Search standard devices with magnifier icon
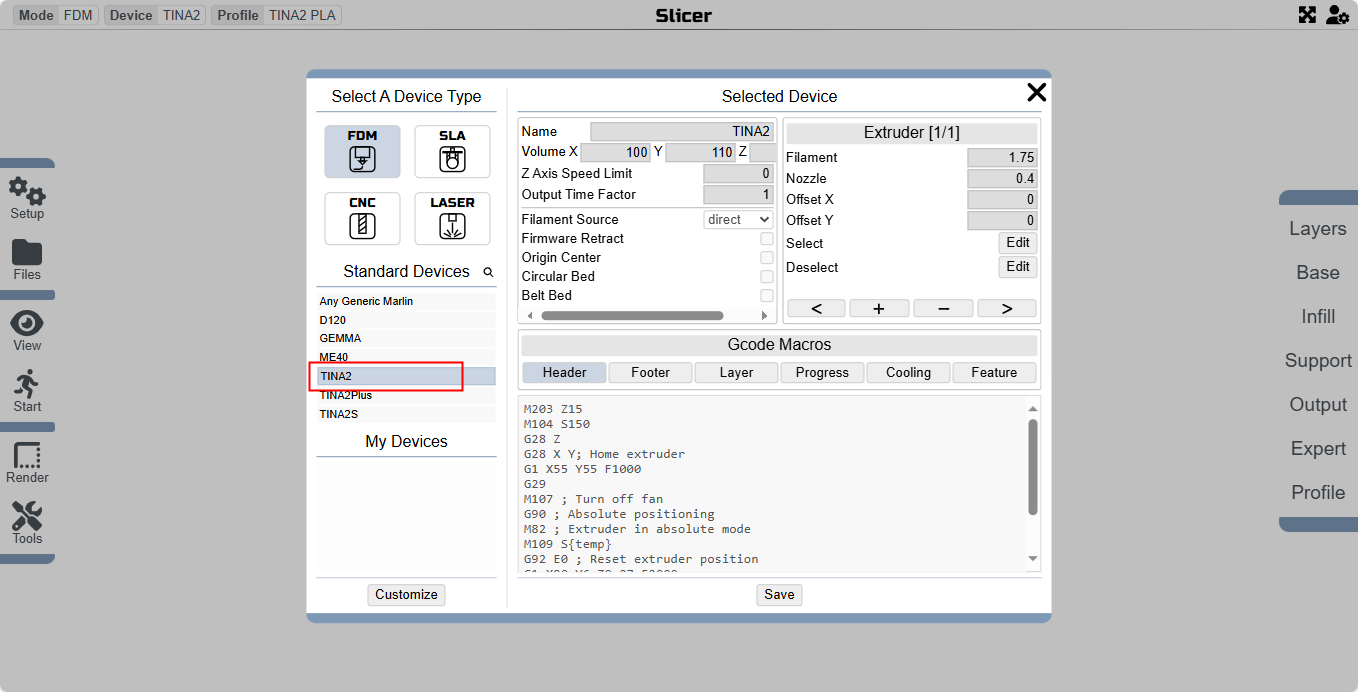The image size is (1358, 692). point(488,272)
